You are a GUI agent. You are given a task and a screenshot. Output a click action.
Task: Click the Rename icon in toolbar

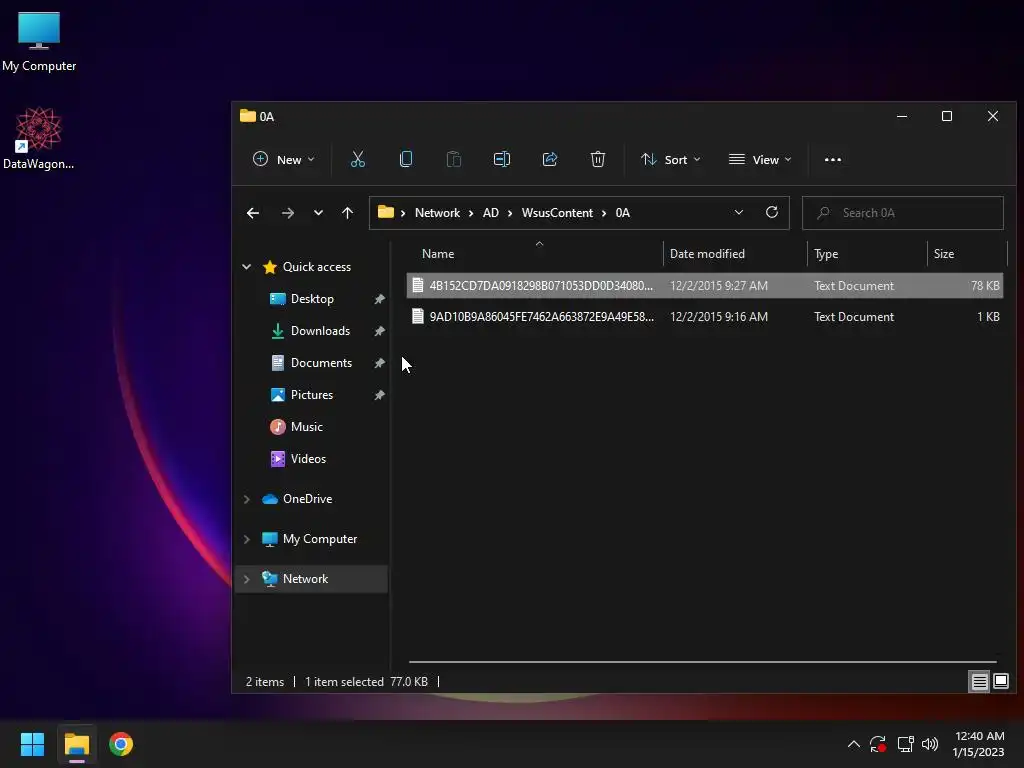coord(502,159)
